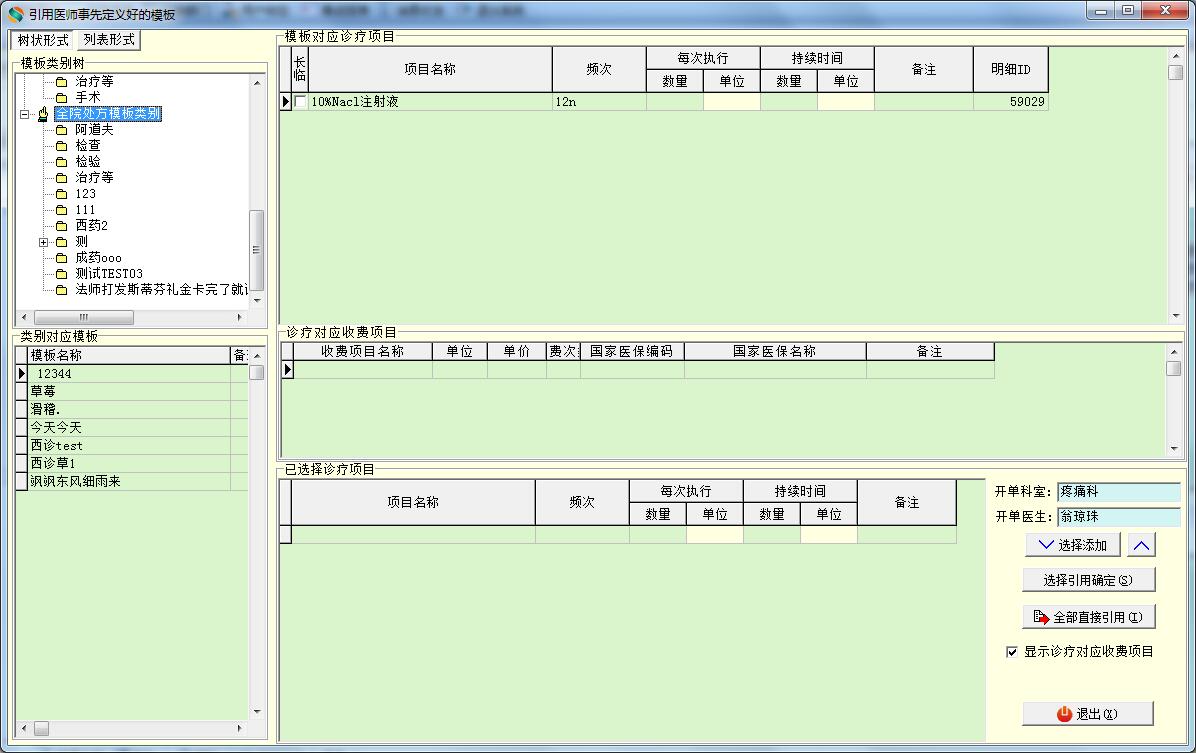Select template row 西诊草1
This screenshot has height=753, width=1196.
(130, 463)
